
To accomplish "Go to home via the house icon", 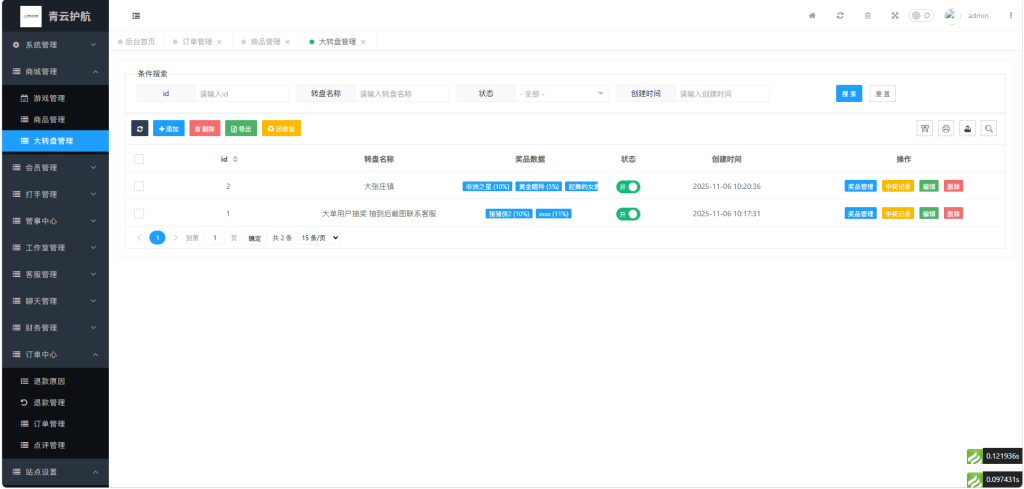I will tap(812, 16).
